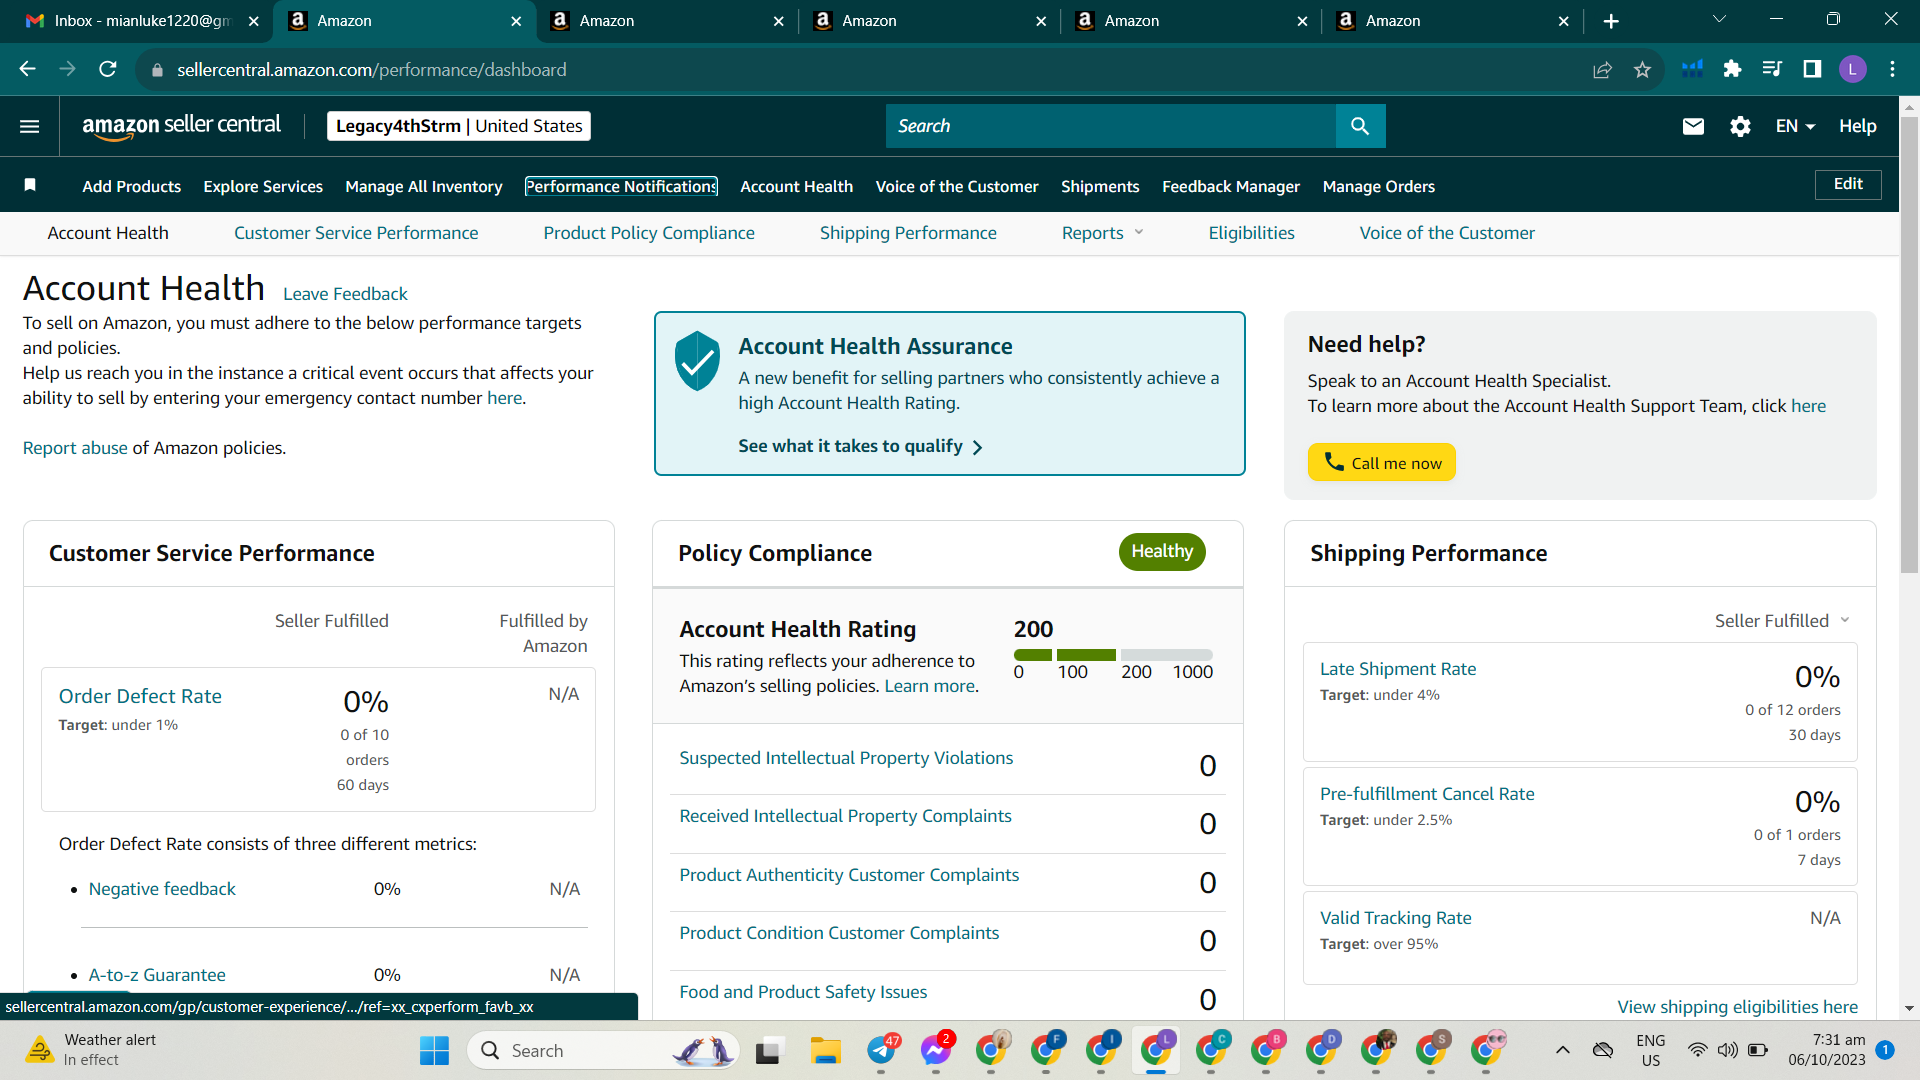Image resolution: width=1920 pixels, height=1080 pixels.
Task: Open the Late Shipment Rate link
Action: point(1398,669)
